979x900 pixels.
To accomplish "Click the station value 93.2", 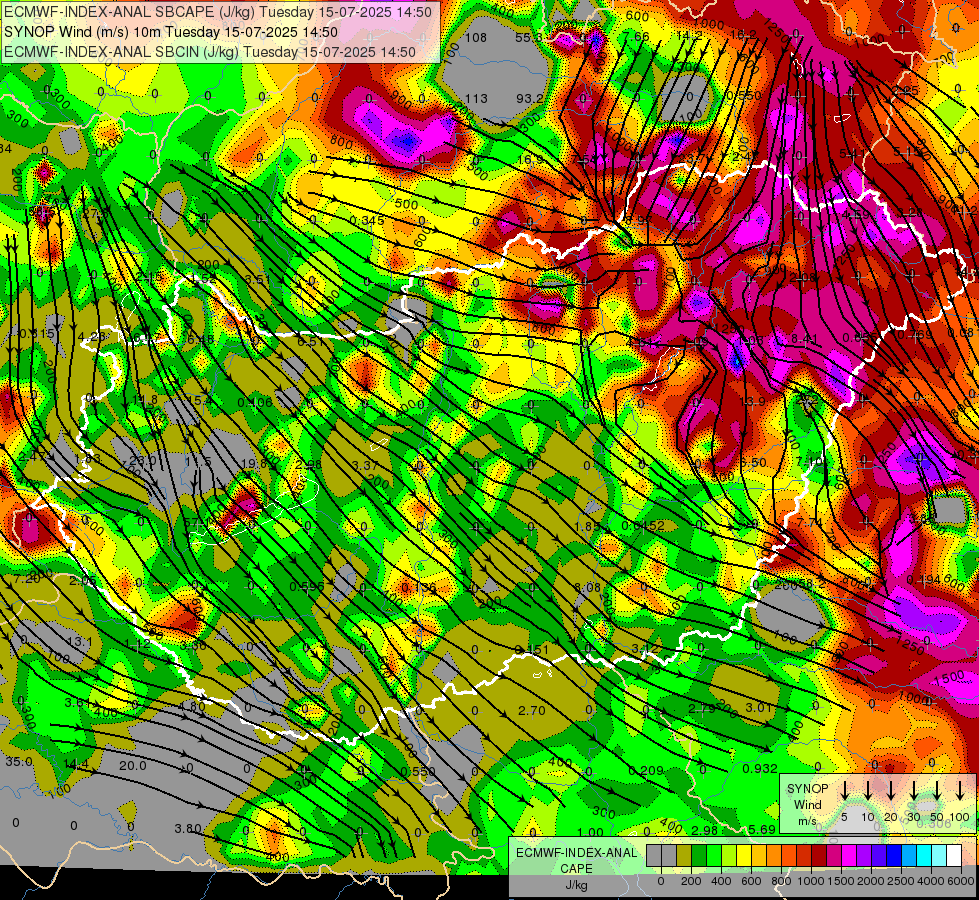I will point(529,98).
